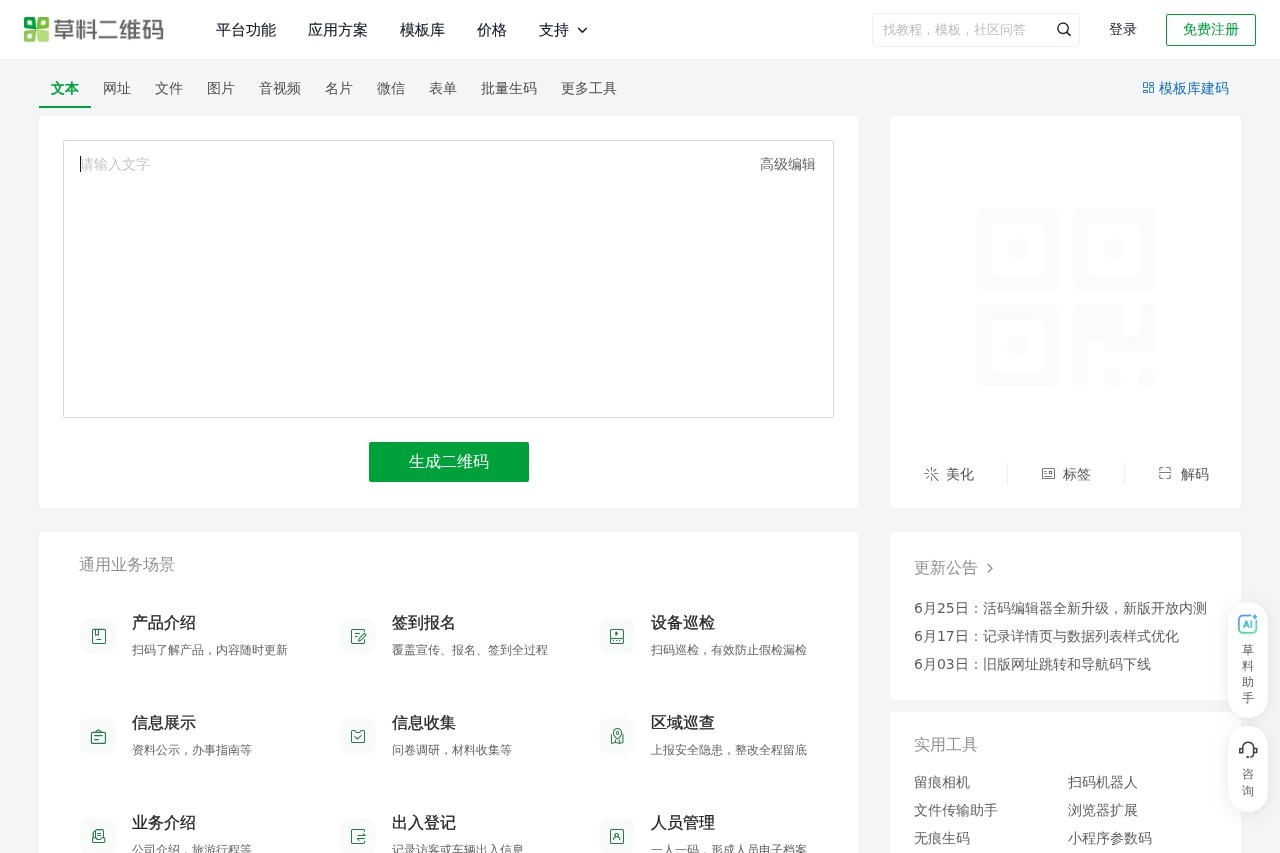Click the 产品介绍 title

pyautogui.click(x=164, y=623)
